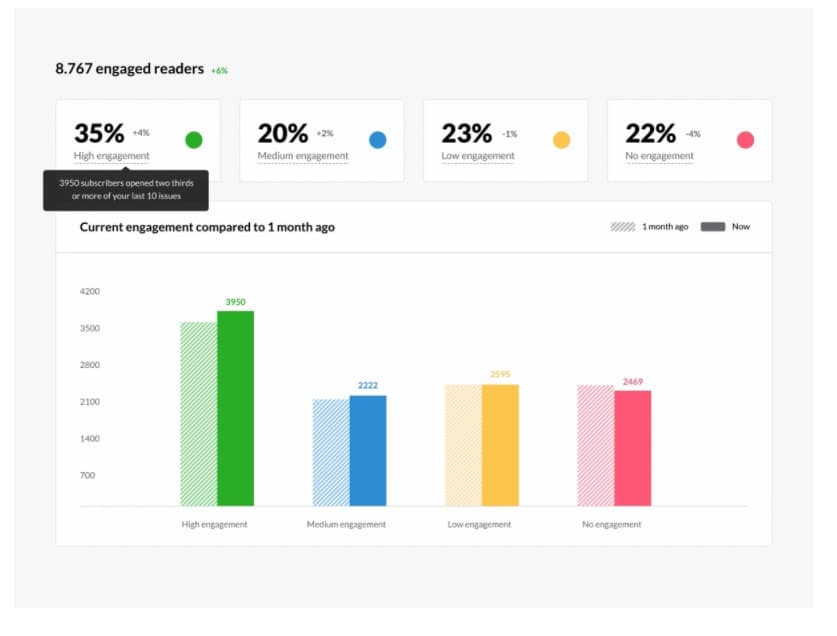The height and width of the screenshot is (636, 837).
Task: Click the 22% No engagement percentage
Action: coord(651,133)
